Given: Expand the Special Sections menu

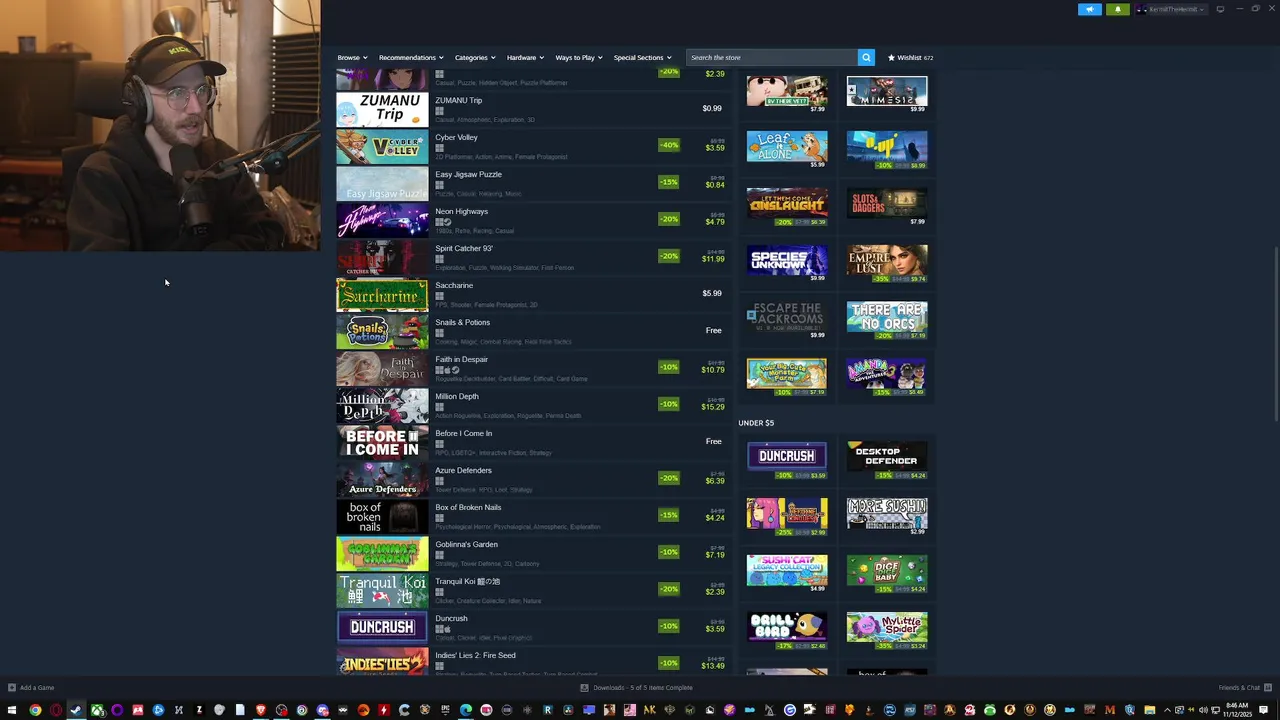Looking at the screenshot, I should (x=642, y=58).
